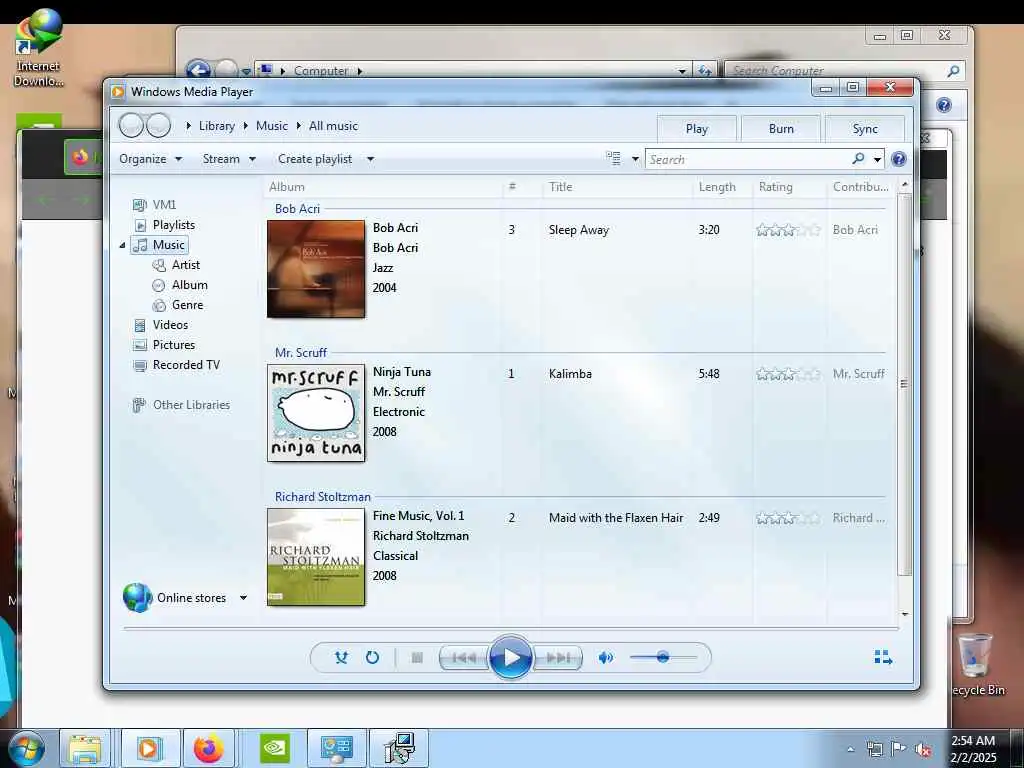Open the search options dropdown arrow
The height and width of the screenshot is (768, 1024).
[877, 159]
